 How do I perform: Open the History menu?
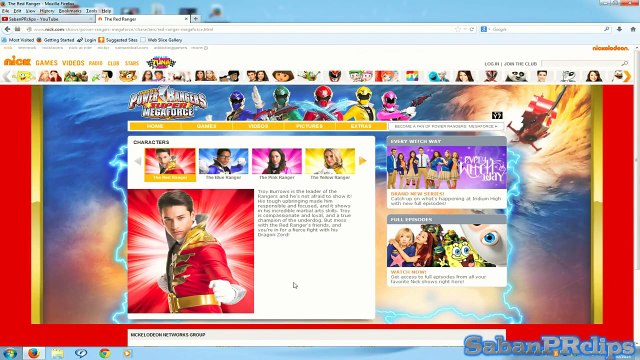[x=47, y=11]
